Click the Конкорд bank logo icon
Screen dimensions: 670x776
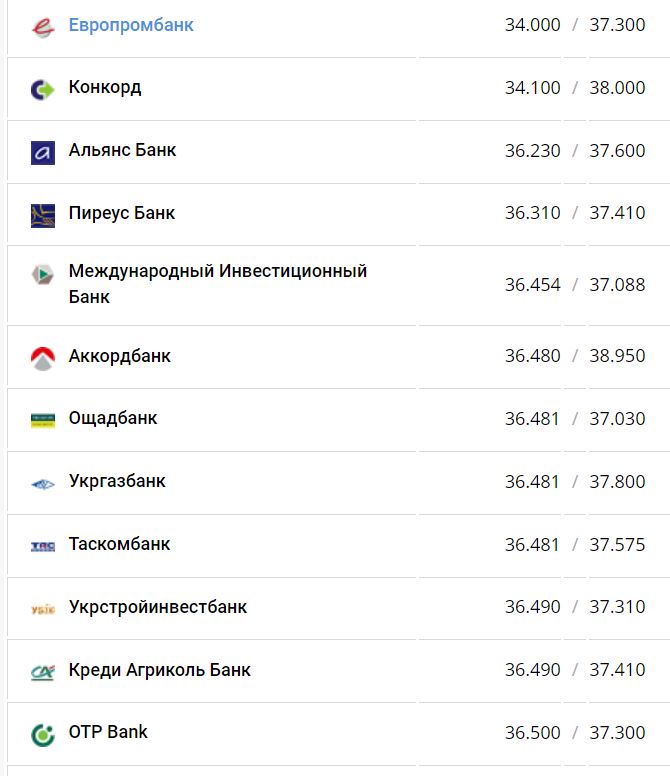[x=42, y=90]
